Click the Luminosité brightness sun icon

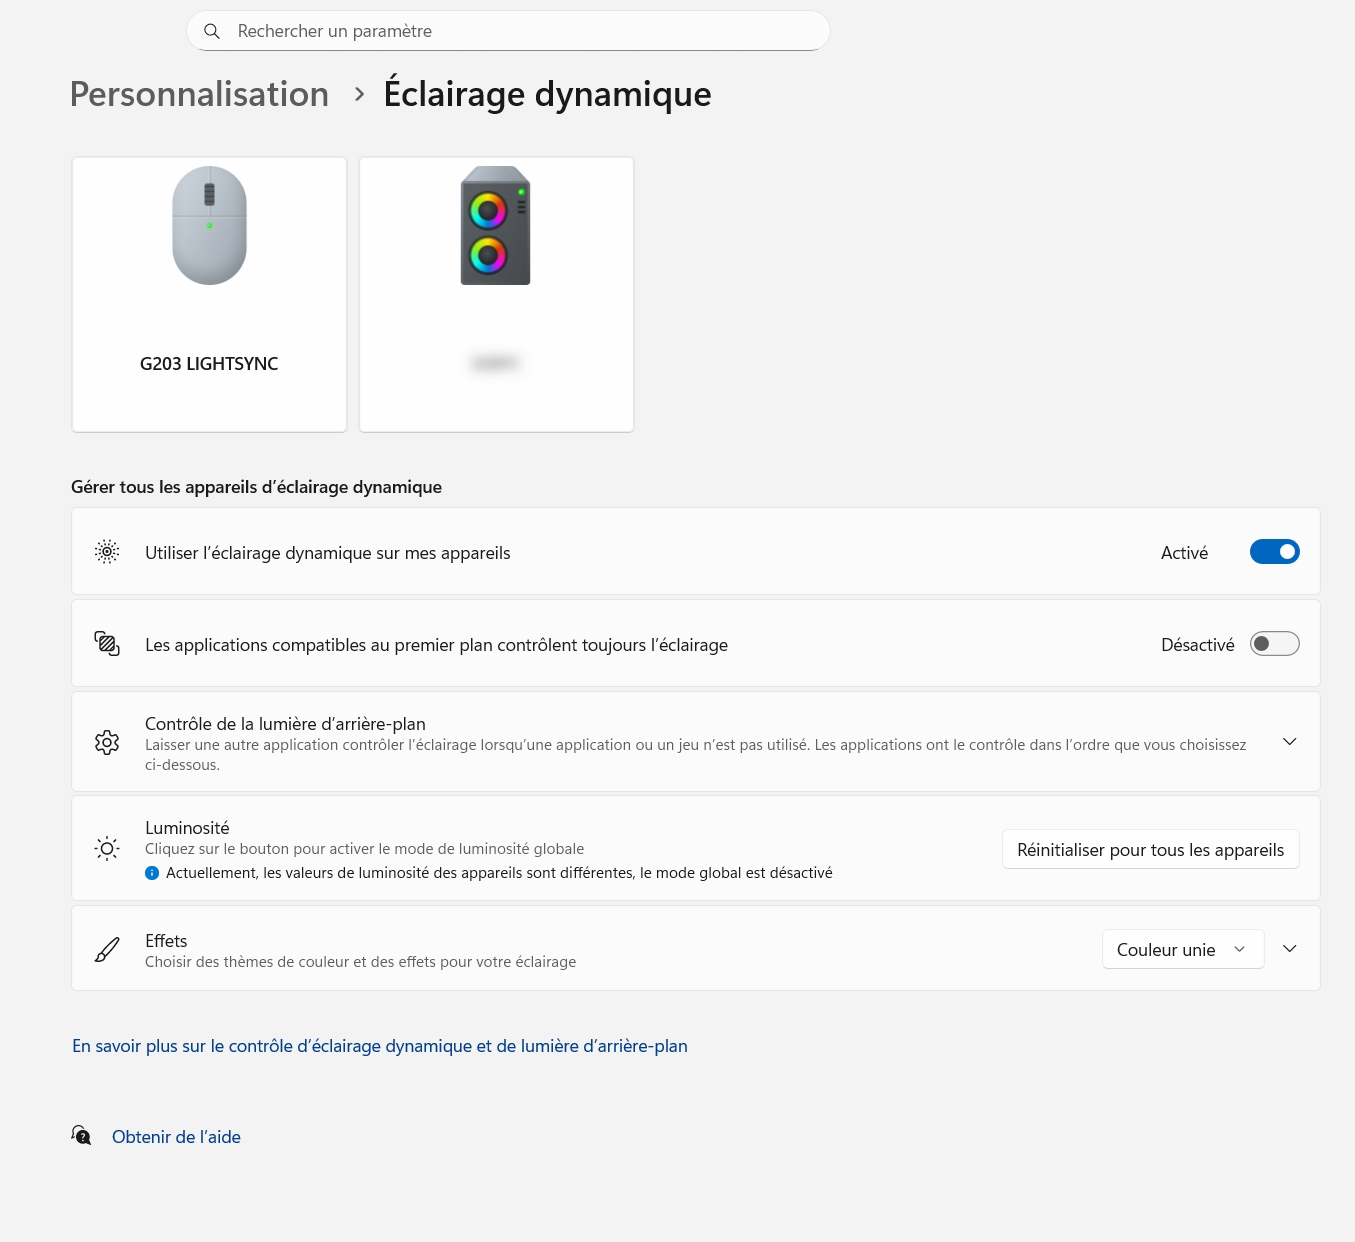coord(107,849)
